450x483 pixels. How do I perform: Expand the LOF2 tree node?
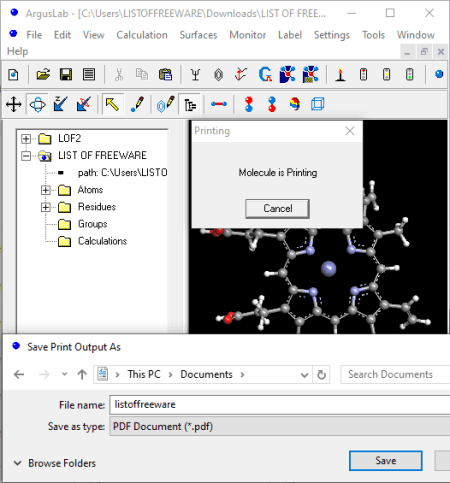point(26,139)
